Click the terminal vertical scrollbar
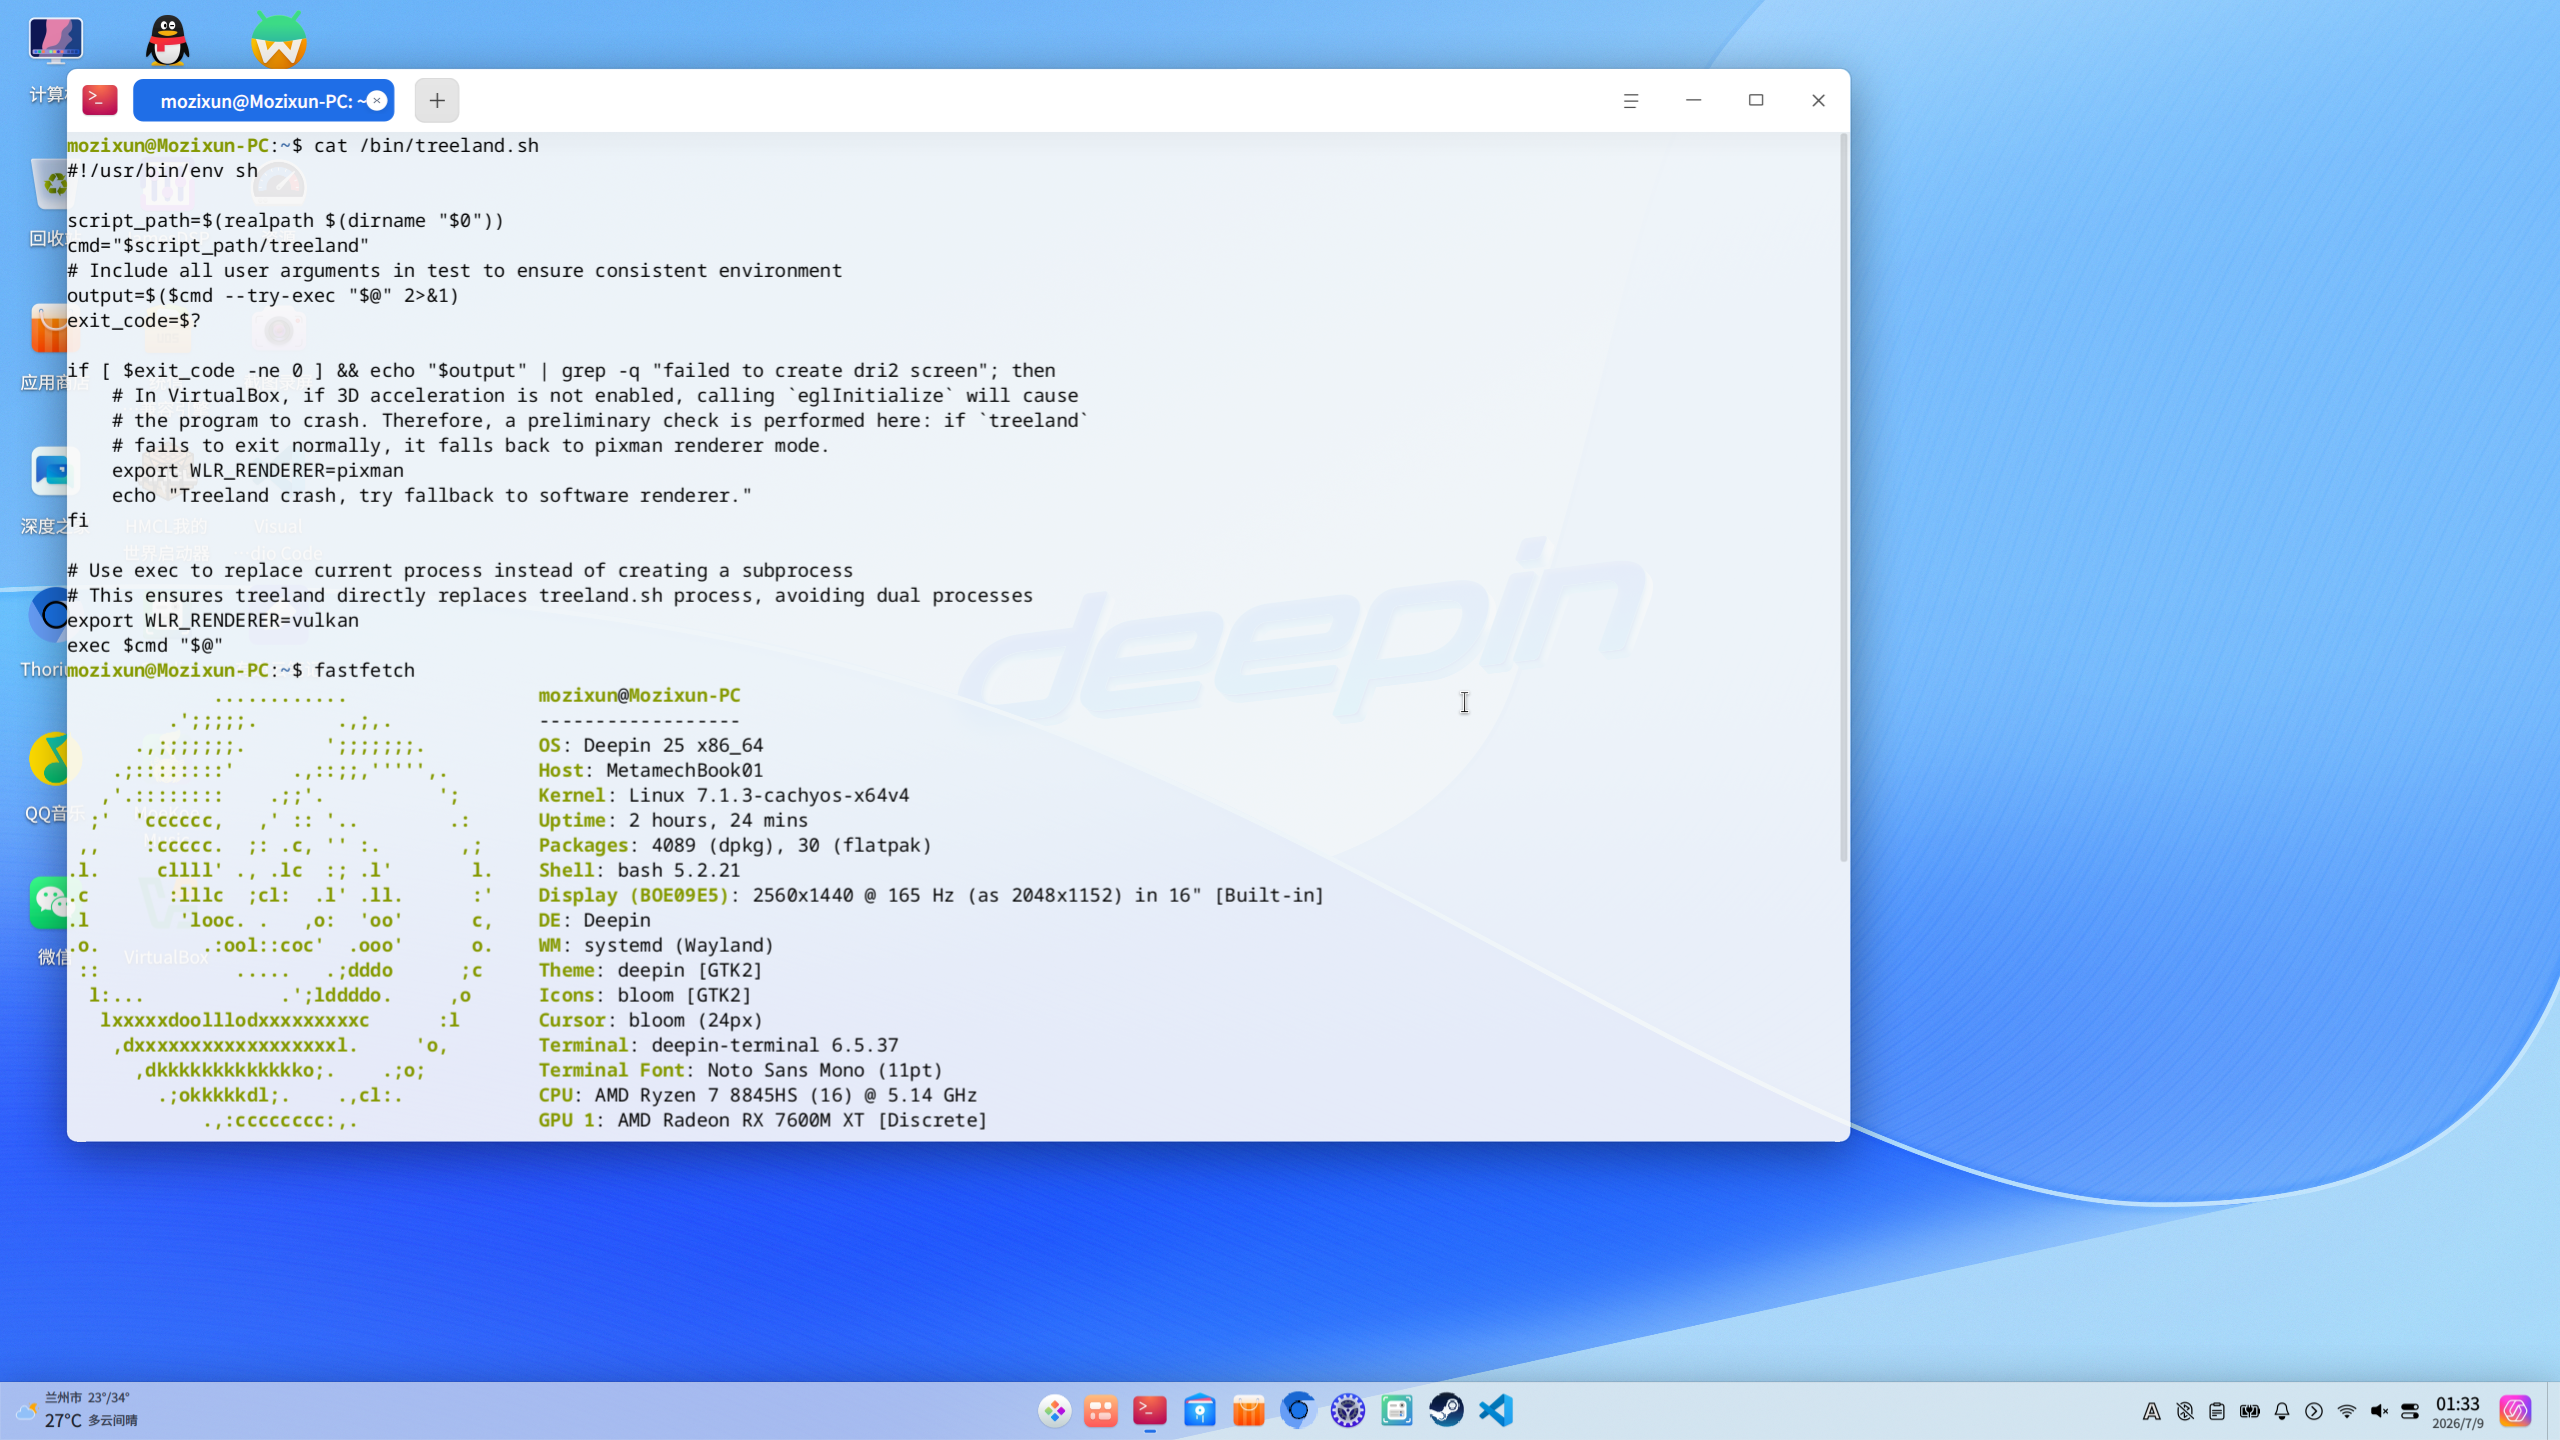 1843,498
